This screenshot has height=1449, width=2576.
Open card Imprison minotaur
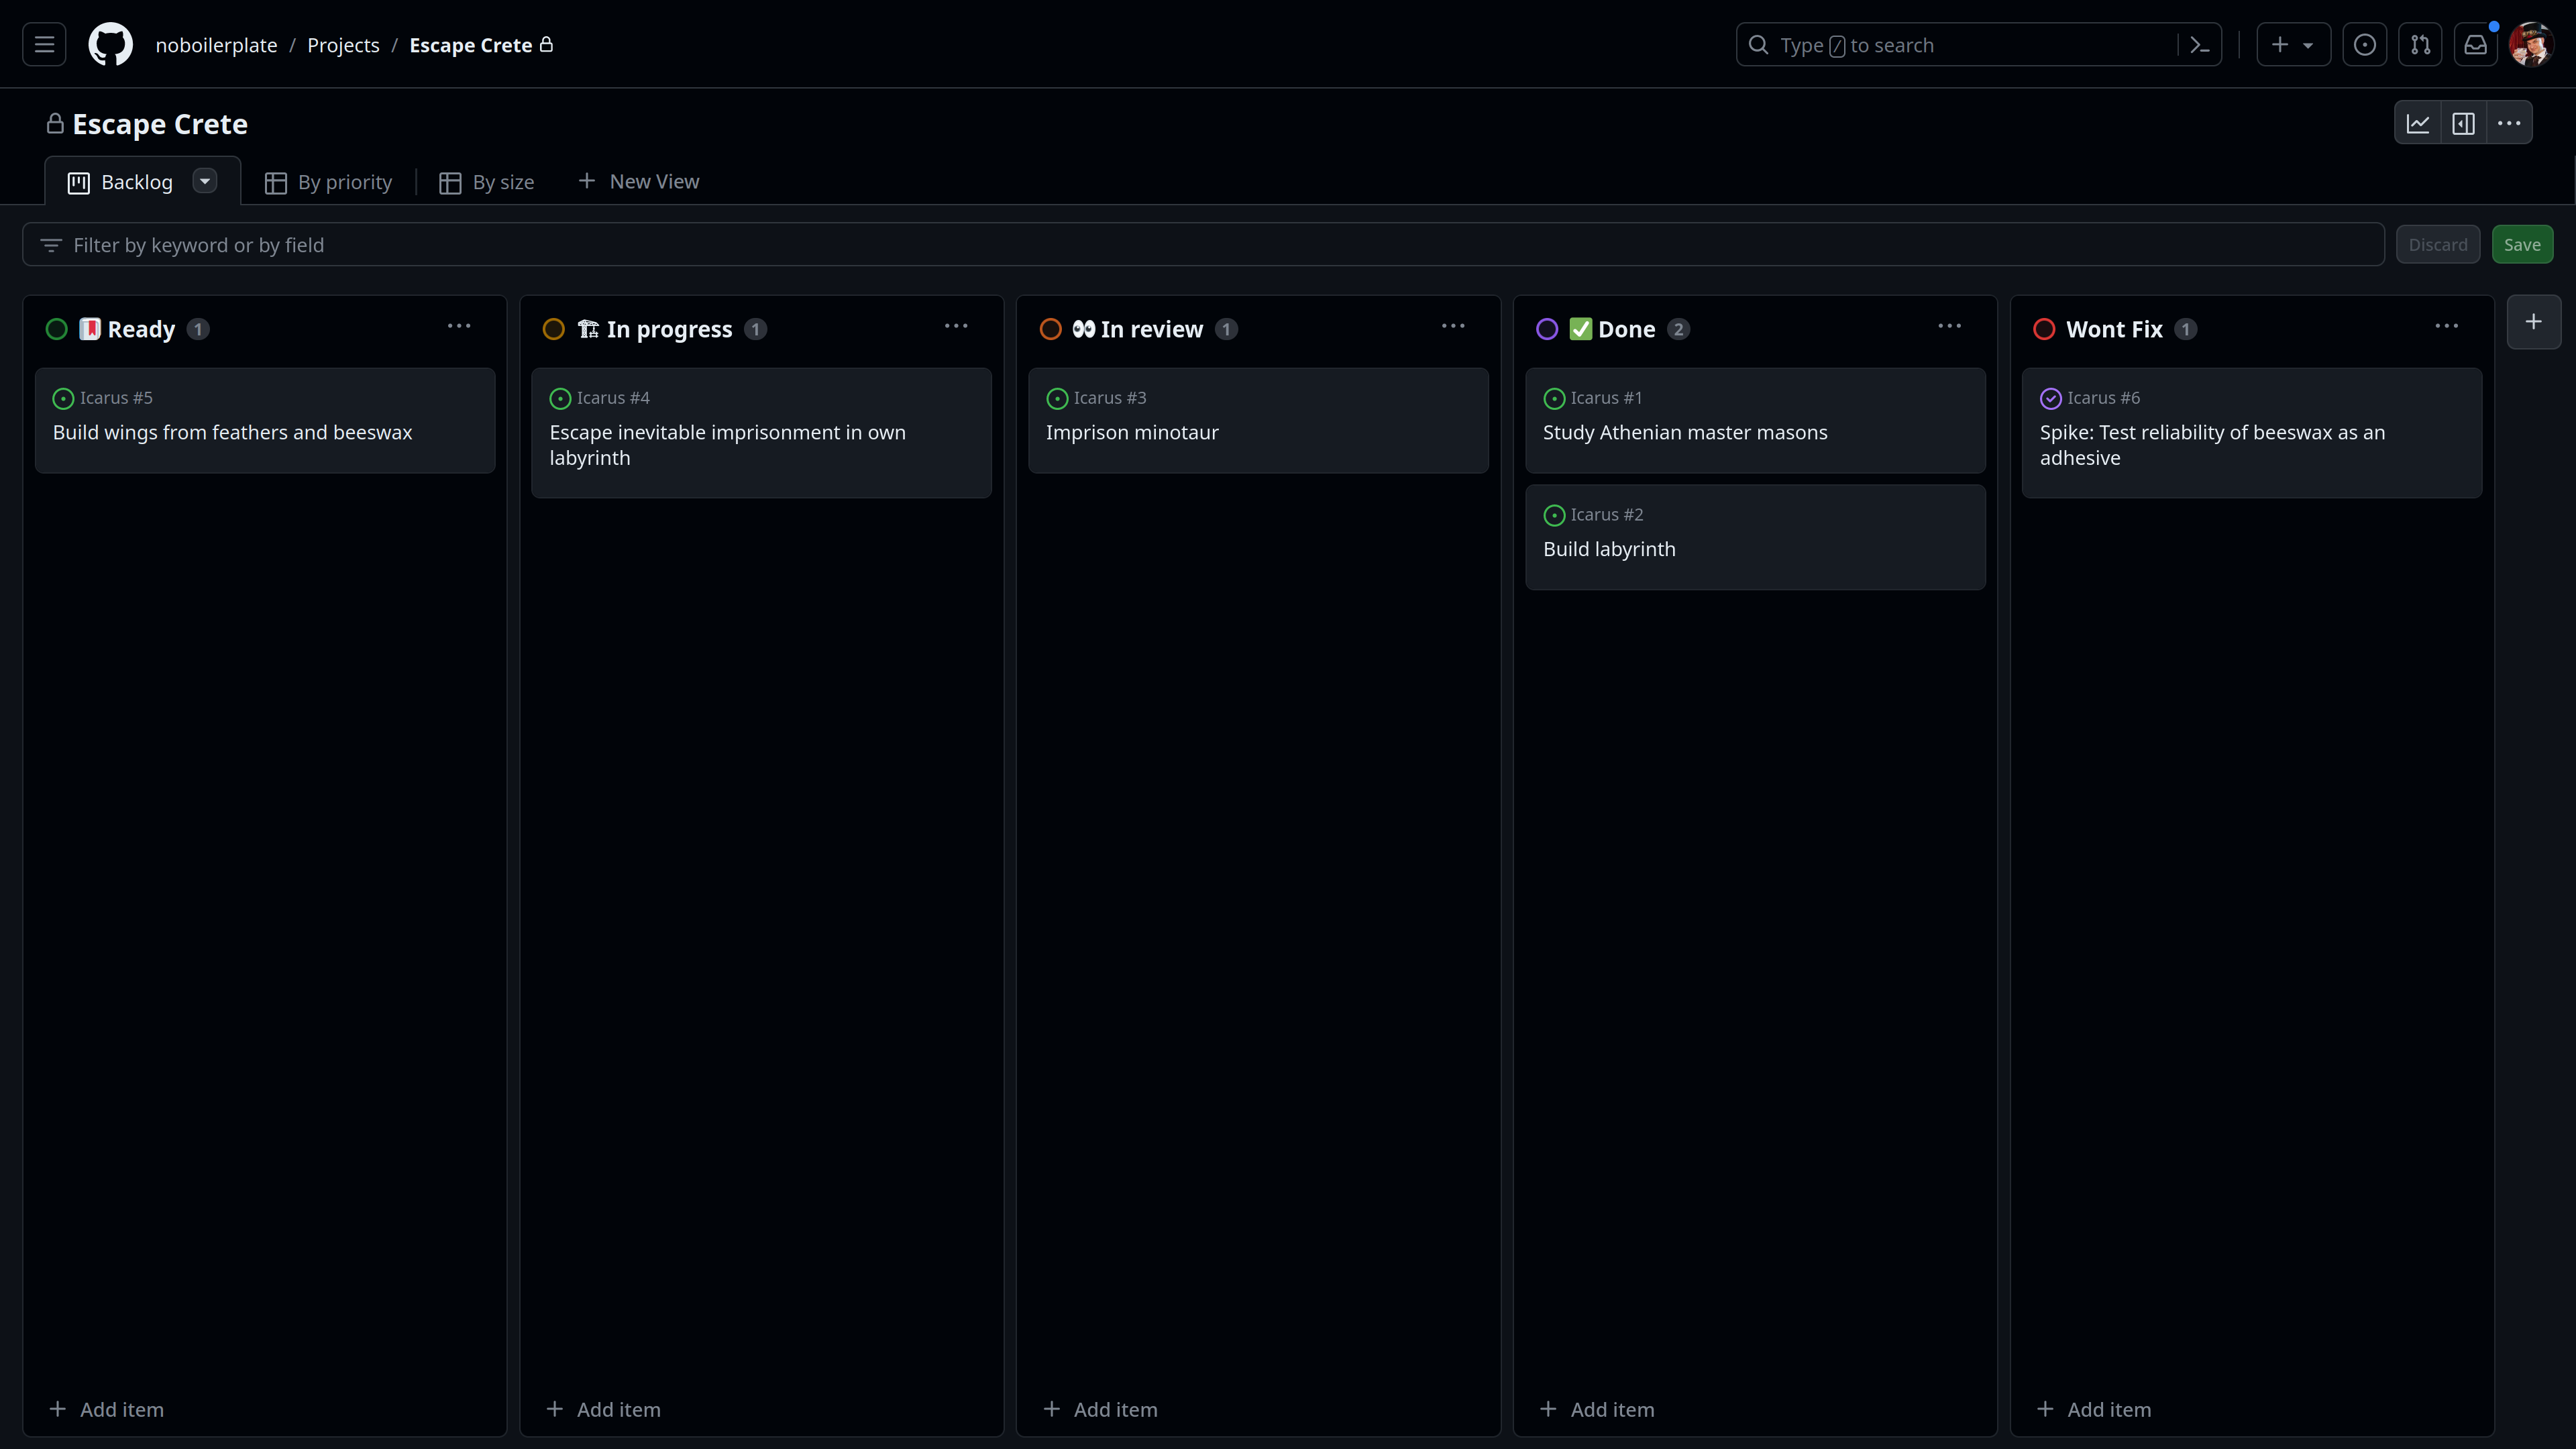1132,433
